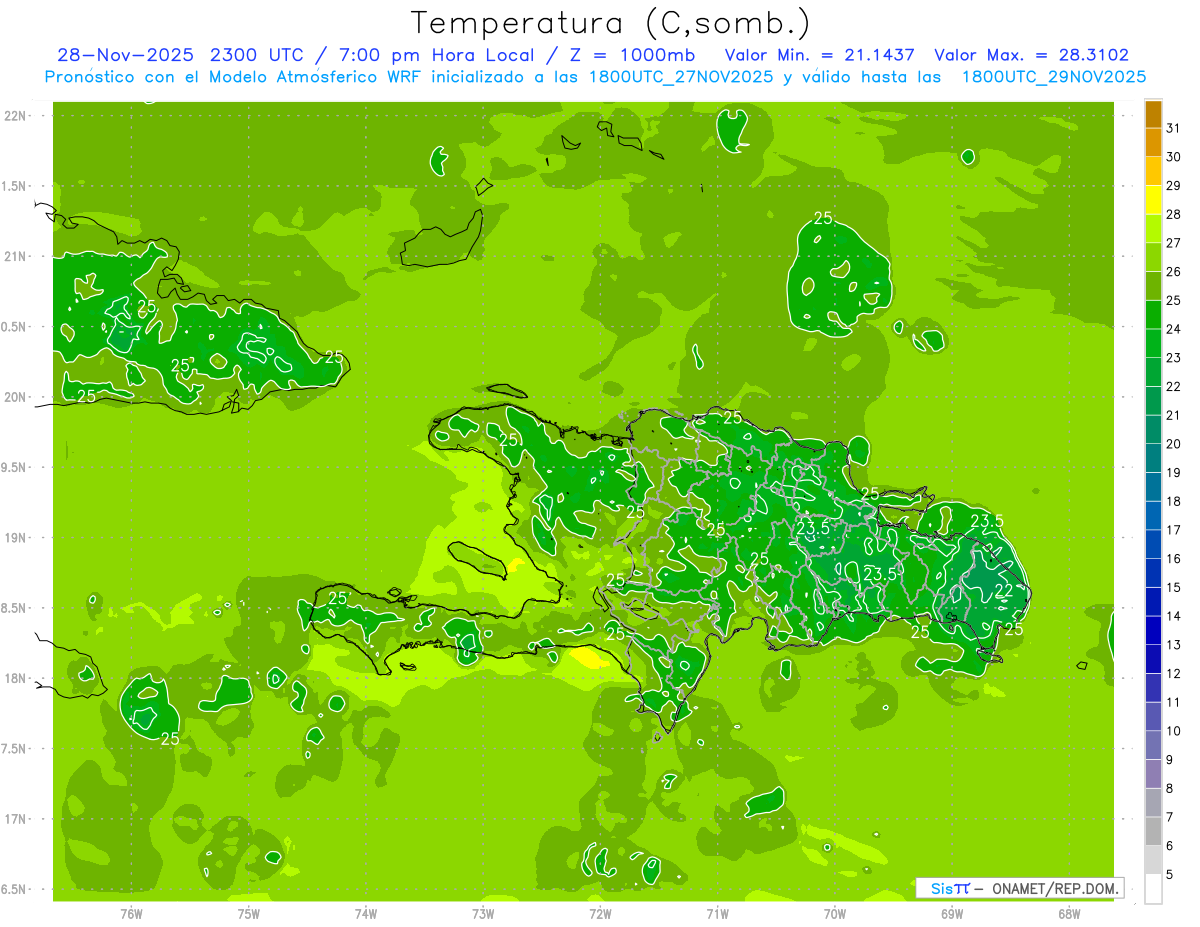Click the "27" value on color scale

tap(1174, 243)
